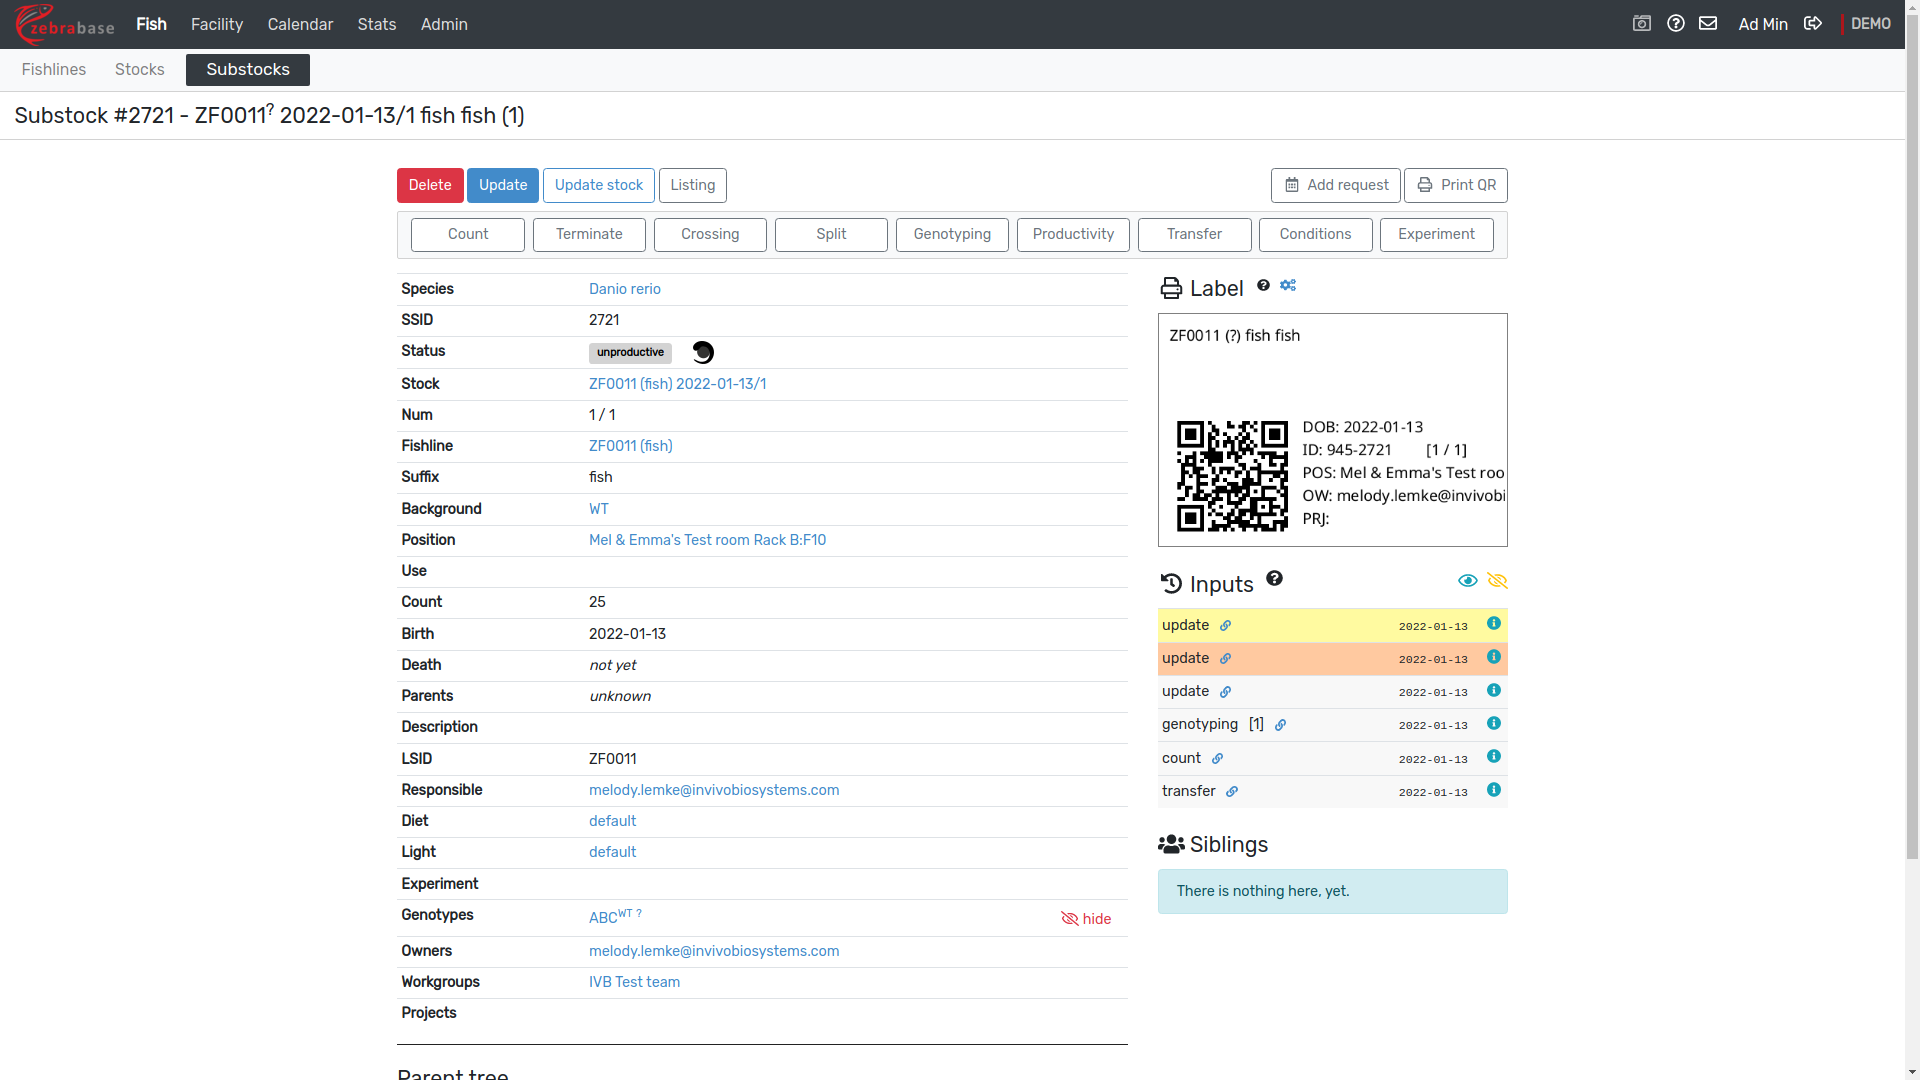The image size is (1920, 1080).
Task: Click the Genotyping action button
Action: [x=952, y=235]
